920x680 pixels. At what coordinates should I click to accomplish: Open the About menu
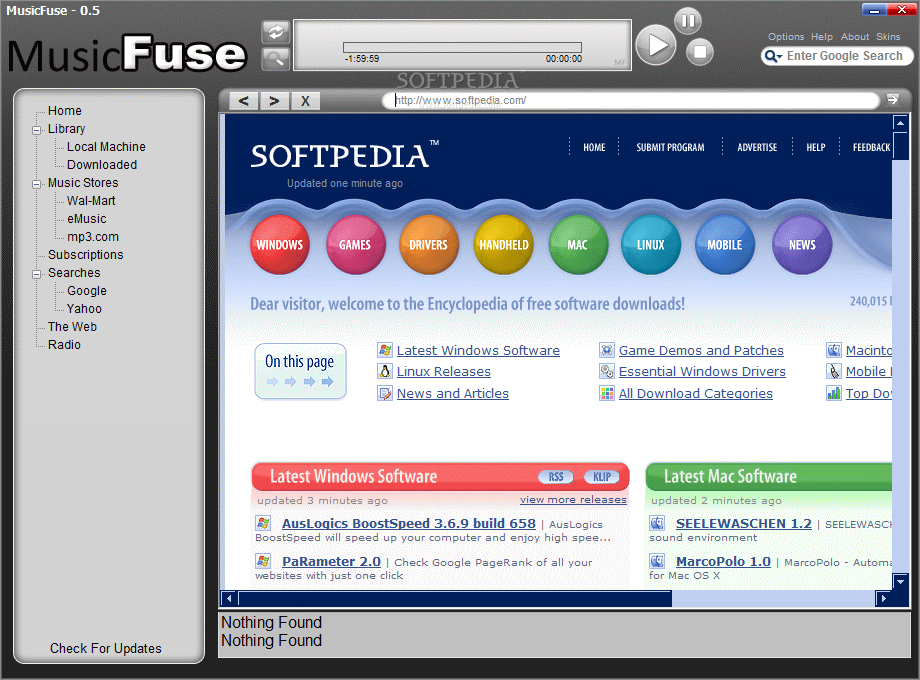[x=855, y=36]
